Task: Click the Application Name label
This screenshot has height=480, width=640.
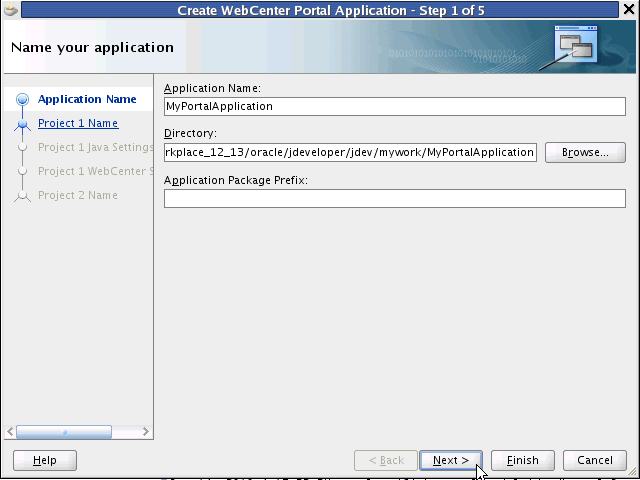Action: 212,88
